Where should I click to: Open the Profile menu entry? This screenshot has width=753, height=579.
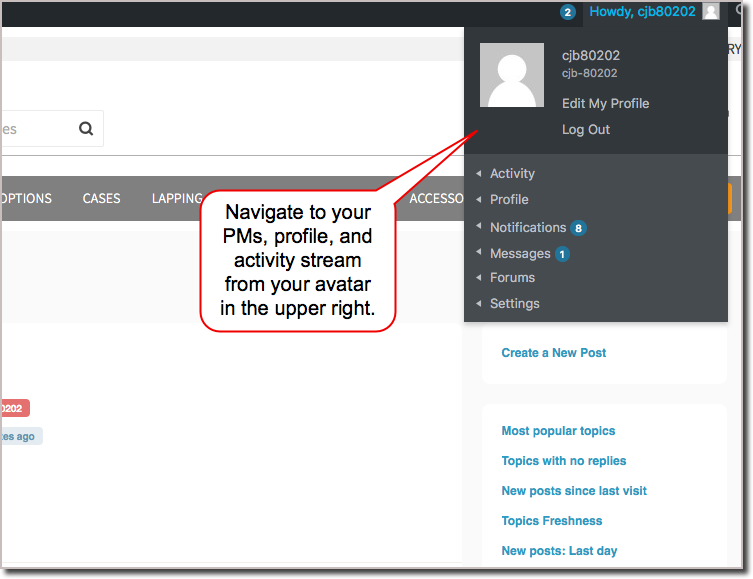[509, 199]
